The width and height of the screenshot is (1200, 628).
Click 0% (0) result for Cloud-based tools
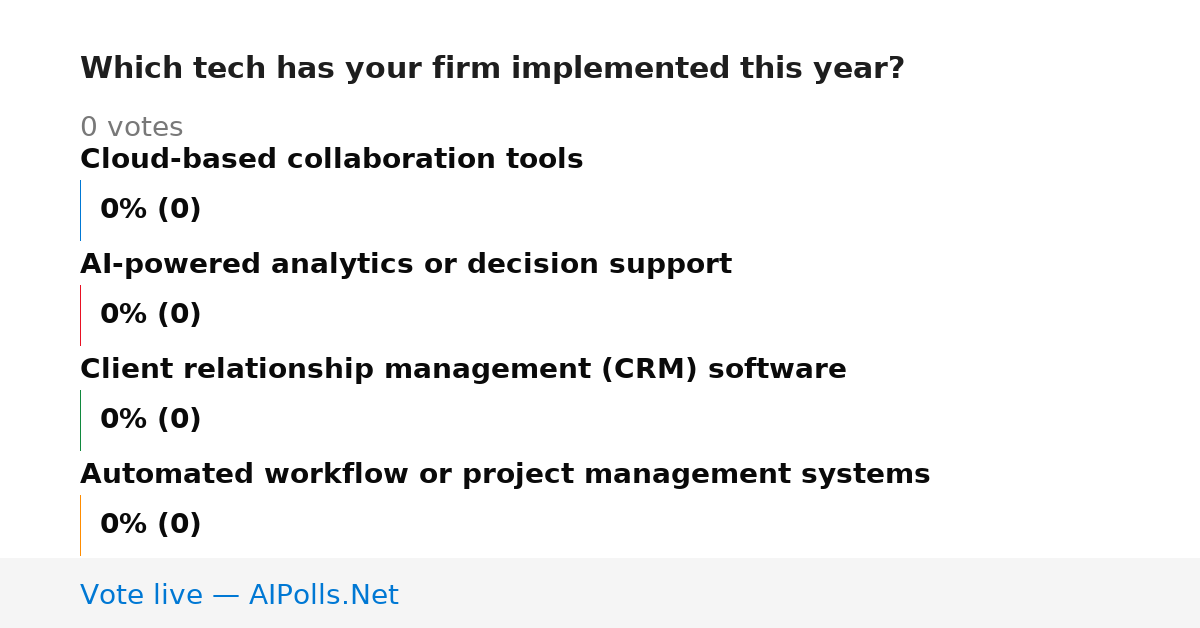[x=151, y=210]
